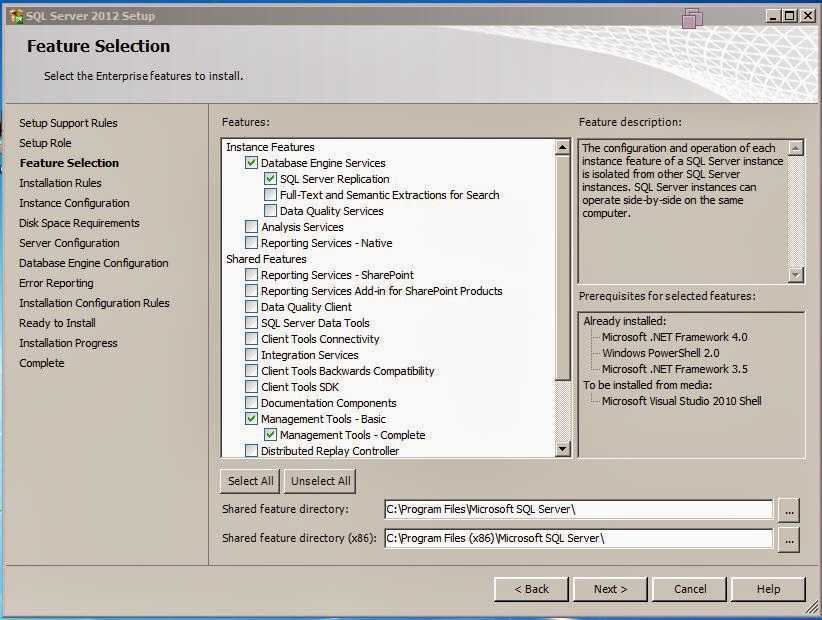Click the Already installed heading

(x=624, y=321)
